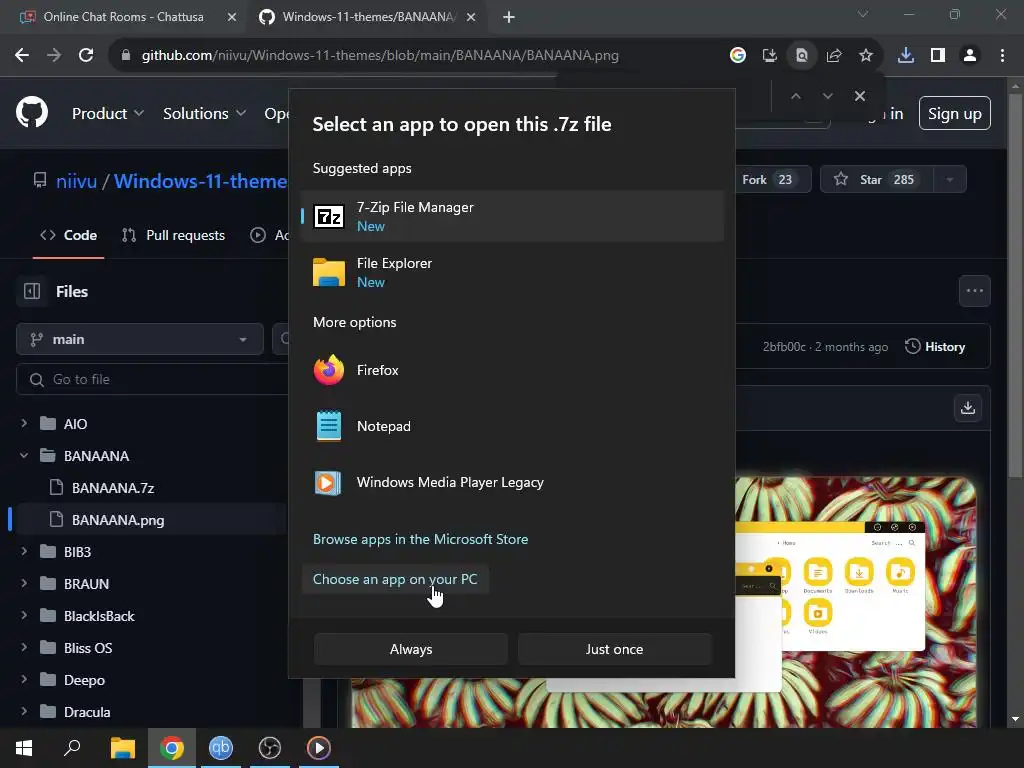1024x768 pixels.
Task: Open the Windows-11-themes repository link
Action: click(x=200, y=181)
